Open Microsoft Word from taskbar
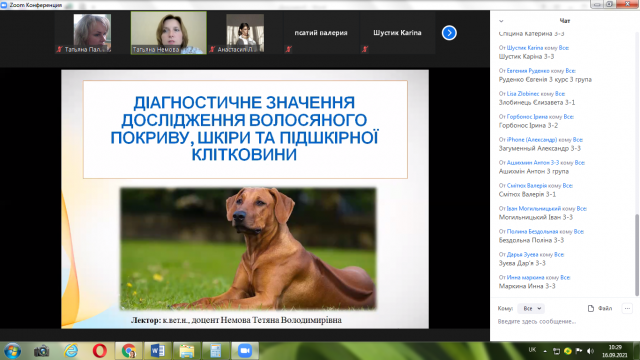This screenshot has width=640, height=360. 158,351
